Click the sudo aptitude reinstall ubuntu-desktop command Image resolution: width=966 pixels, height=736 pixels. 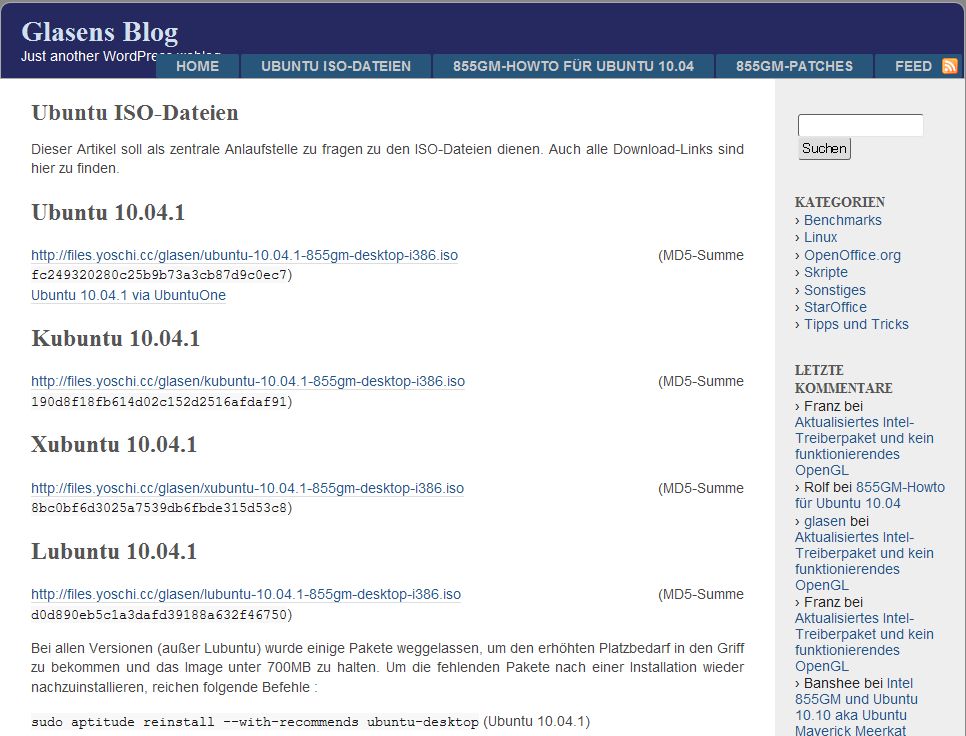[x=254, y=722]
